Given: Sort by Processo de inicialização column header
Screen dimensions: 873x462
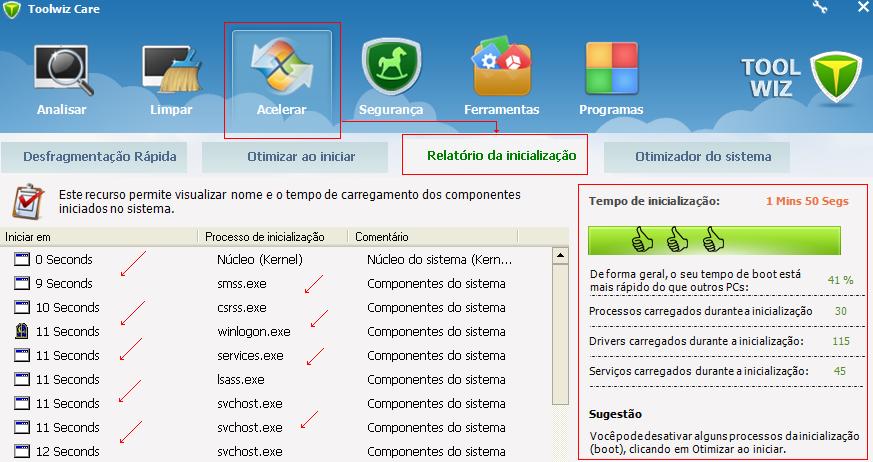Looking at the screenshot, I should pos(273,237).
